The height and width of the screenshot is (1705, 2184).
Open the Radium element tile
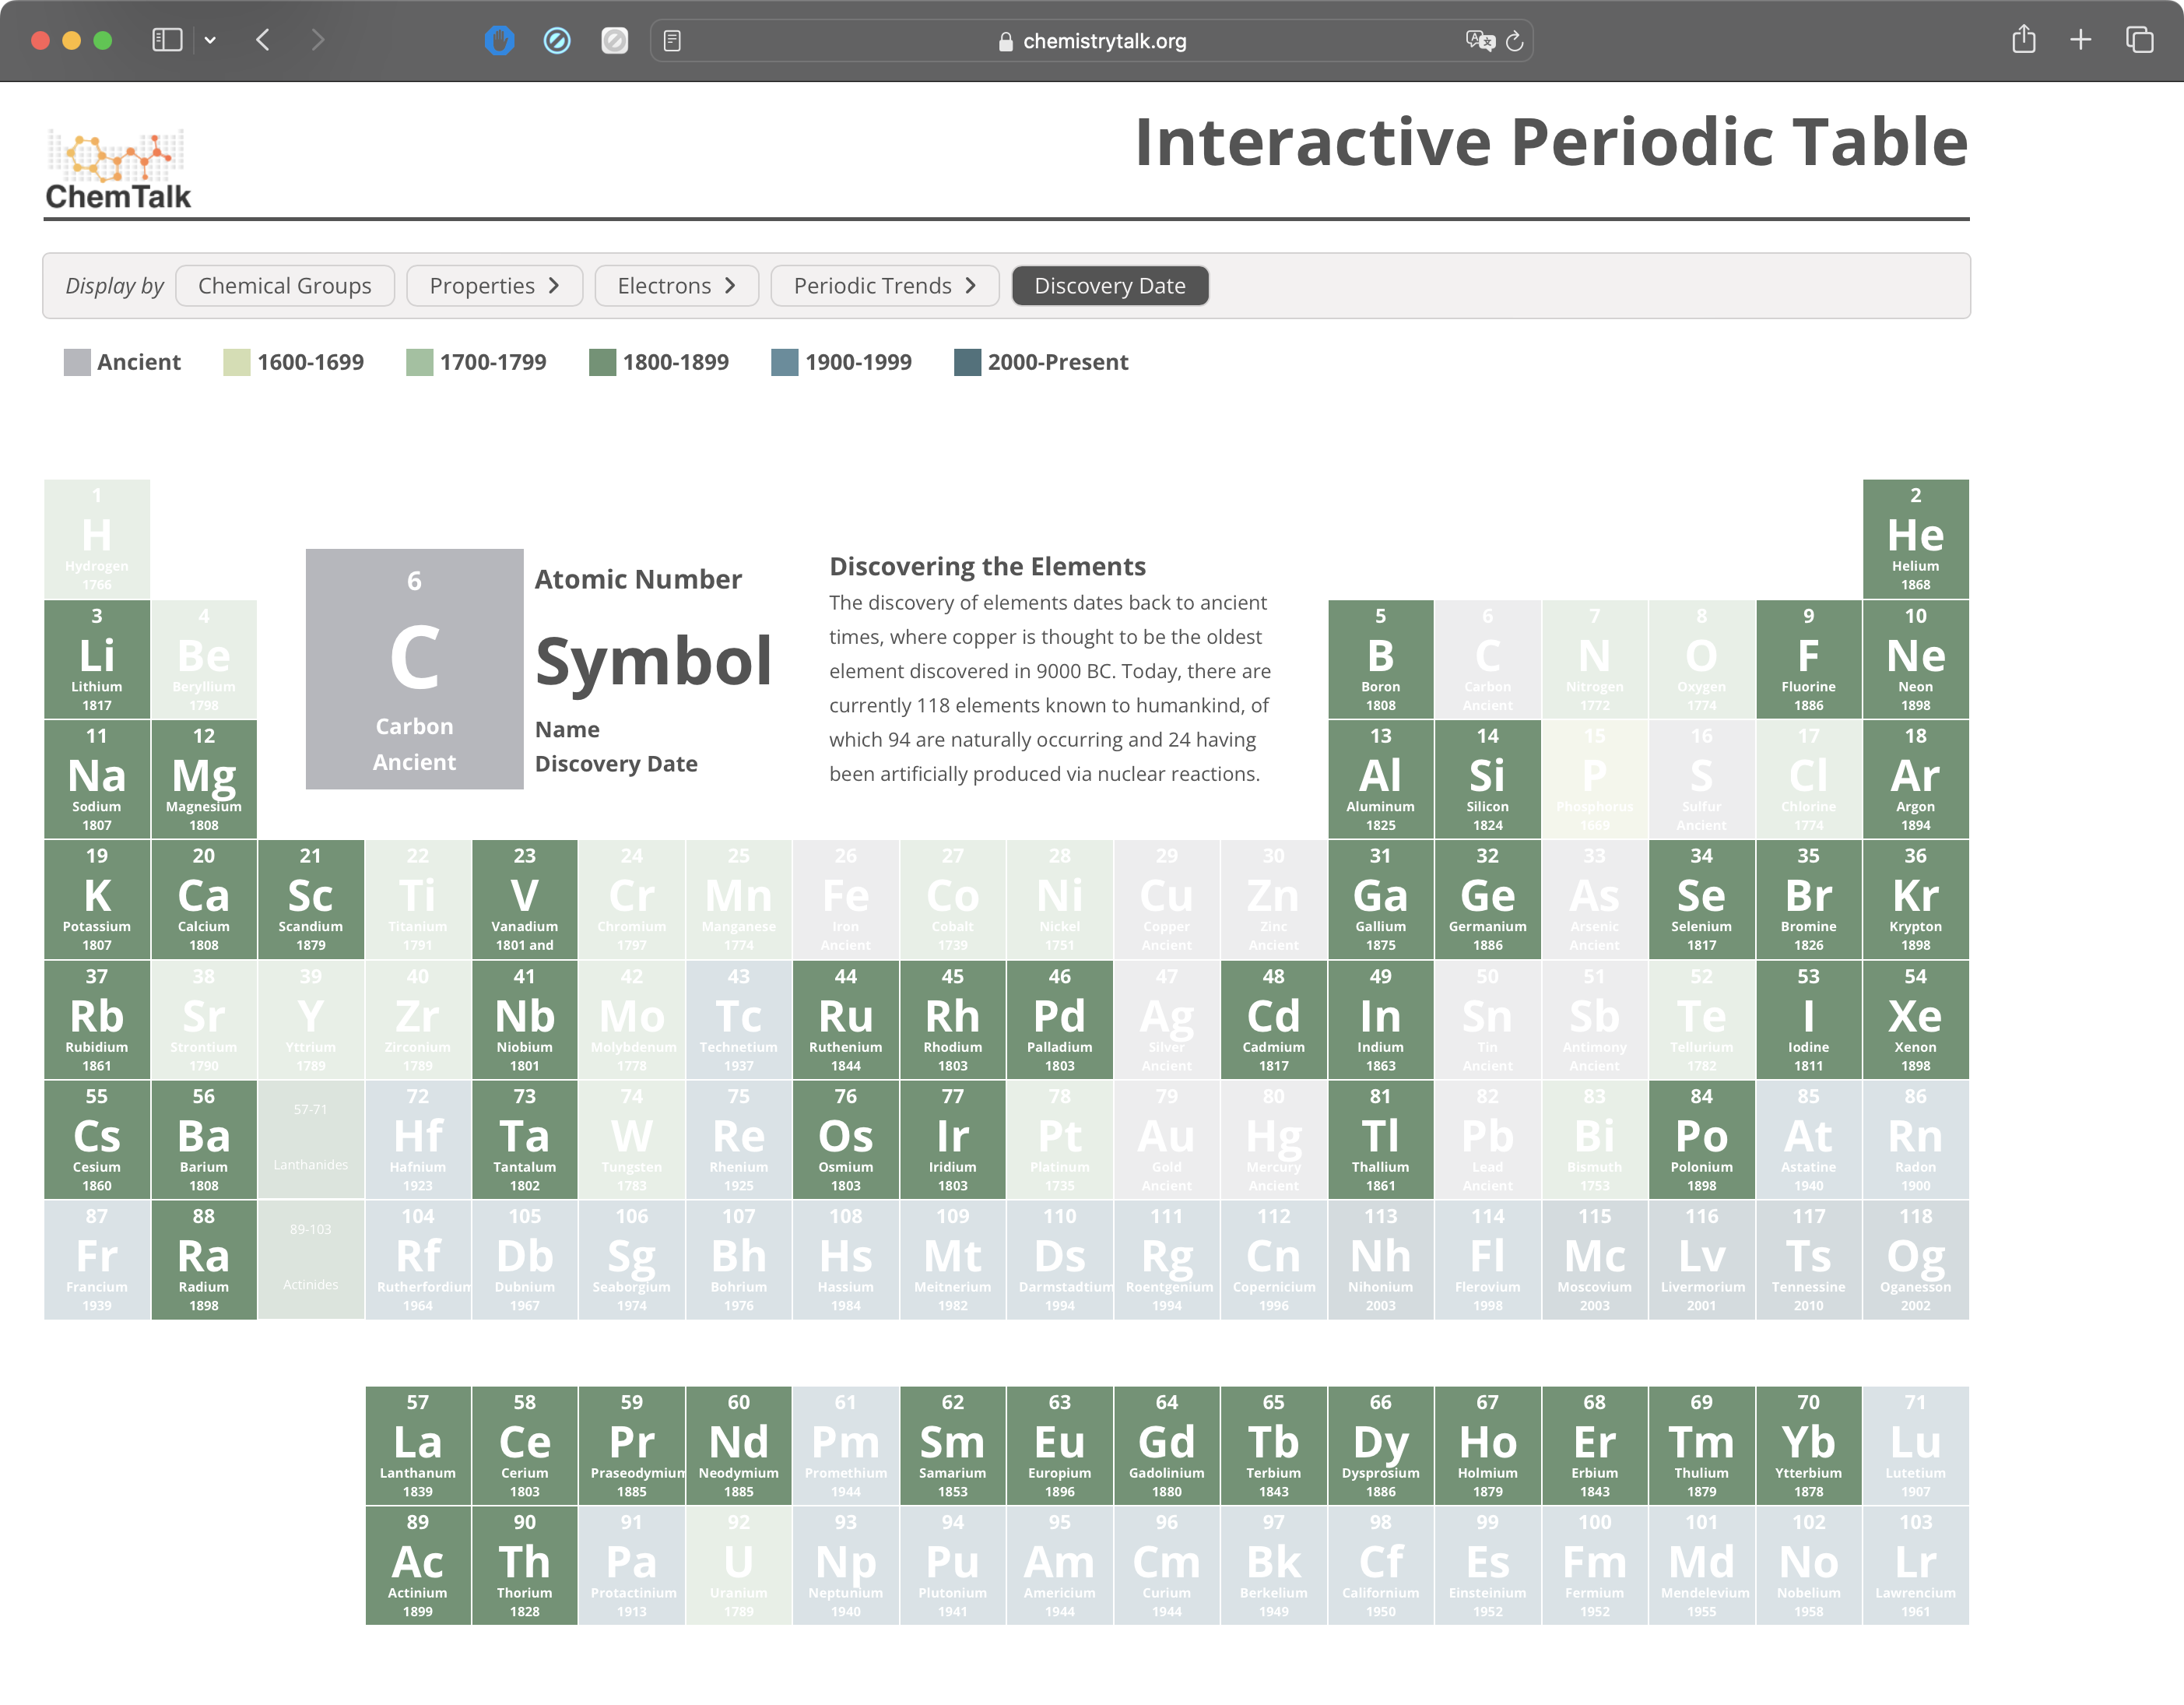tap(204, 1260)
